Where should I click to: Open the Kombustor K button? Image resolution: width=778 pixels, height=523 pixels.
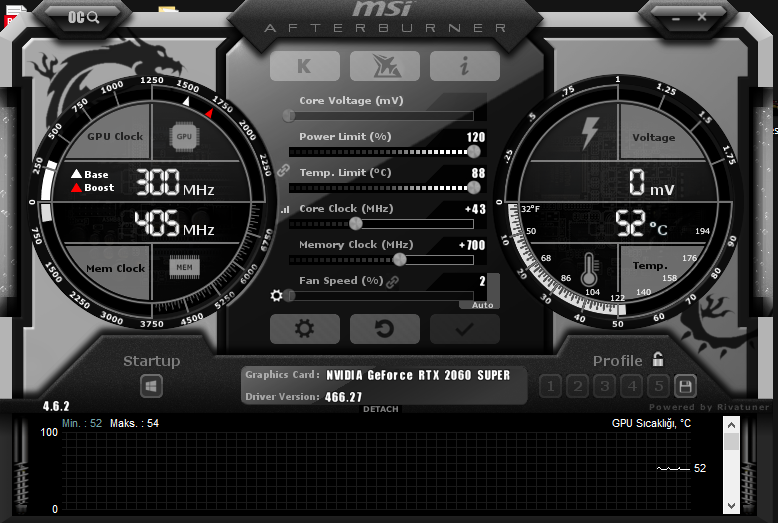[305, 65]
